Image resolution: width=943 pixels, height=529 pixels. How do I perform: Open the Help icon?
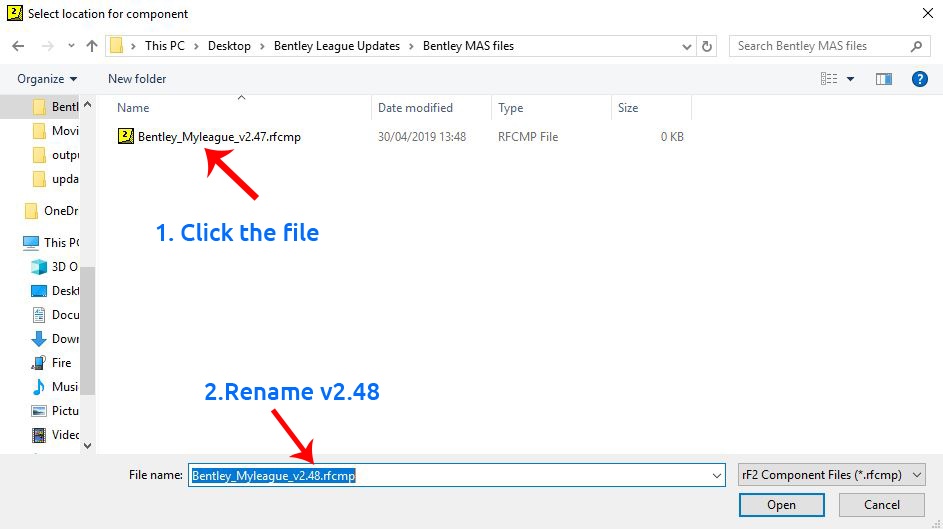coord(919,79)
